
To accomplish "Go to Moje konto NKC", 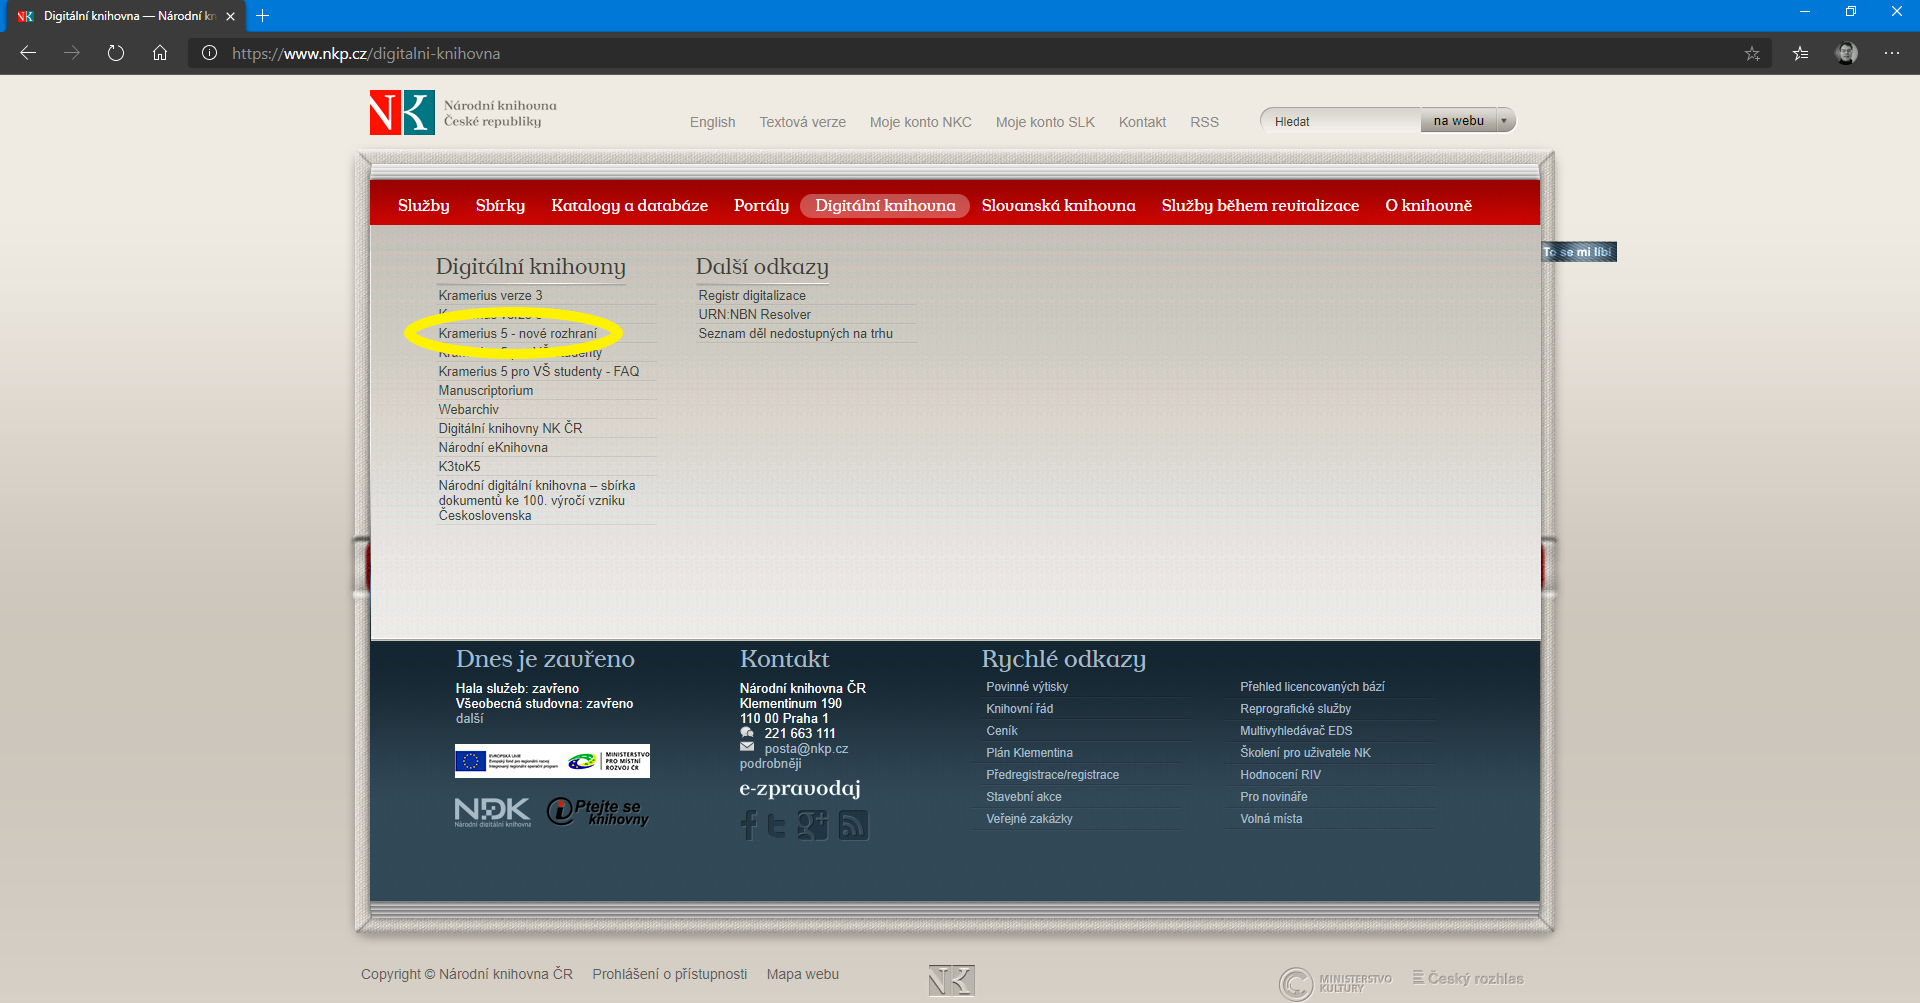I will click(x=920, y=122).
